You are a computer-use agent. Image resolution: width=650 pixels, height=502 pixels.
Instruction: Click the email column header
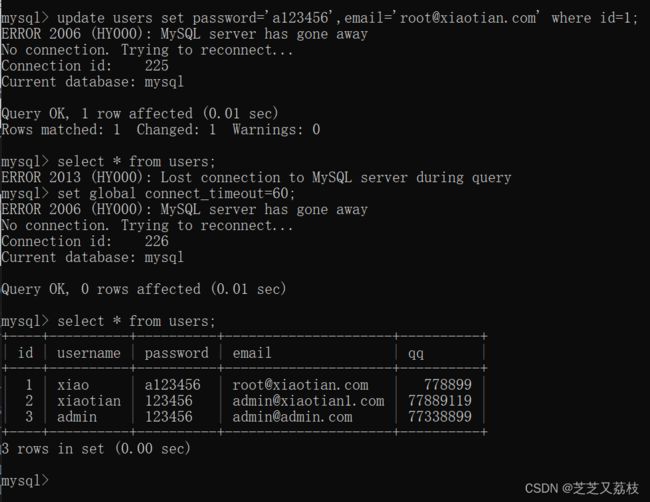coord(252,353)
